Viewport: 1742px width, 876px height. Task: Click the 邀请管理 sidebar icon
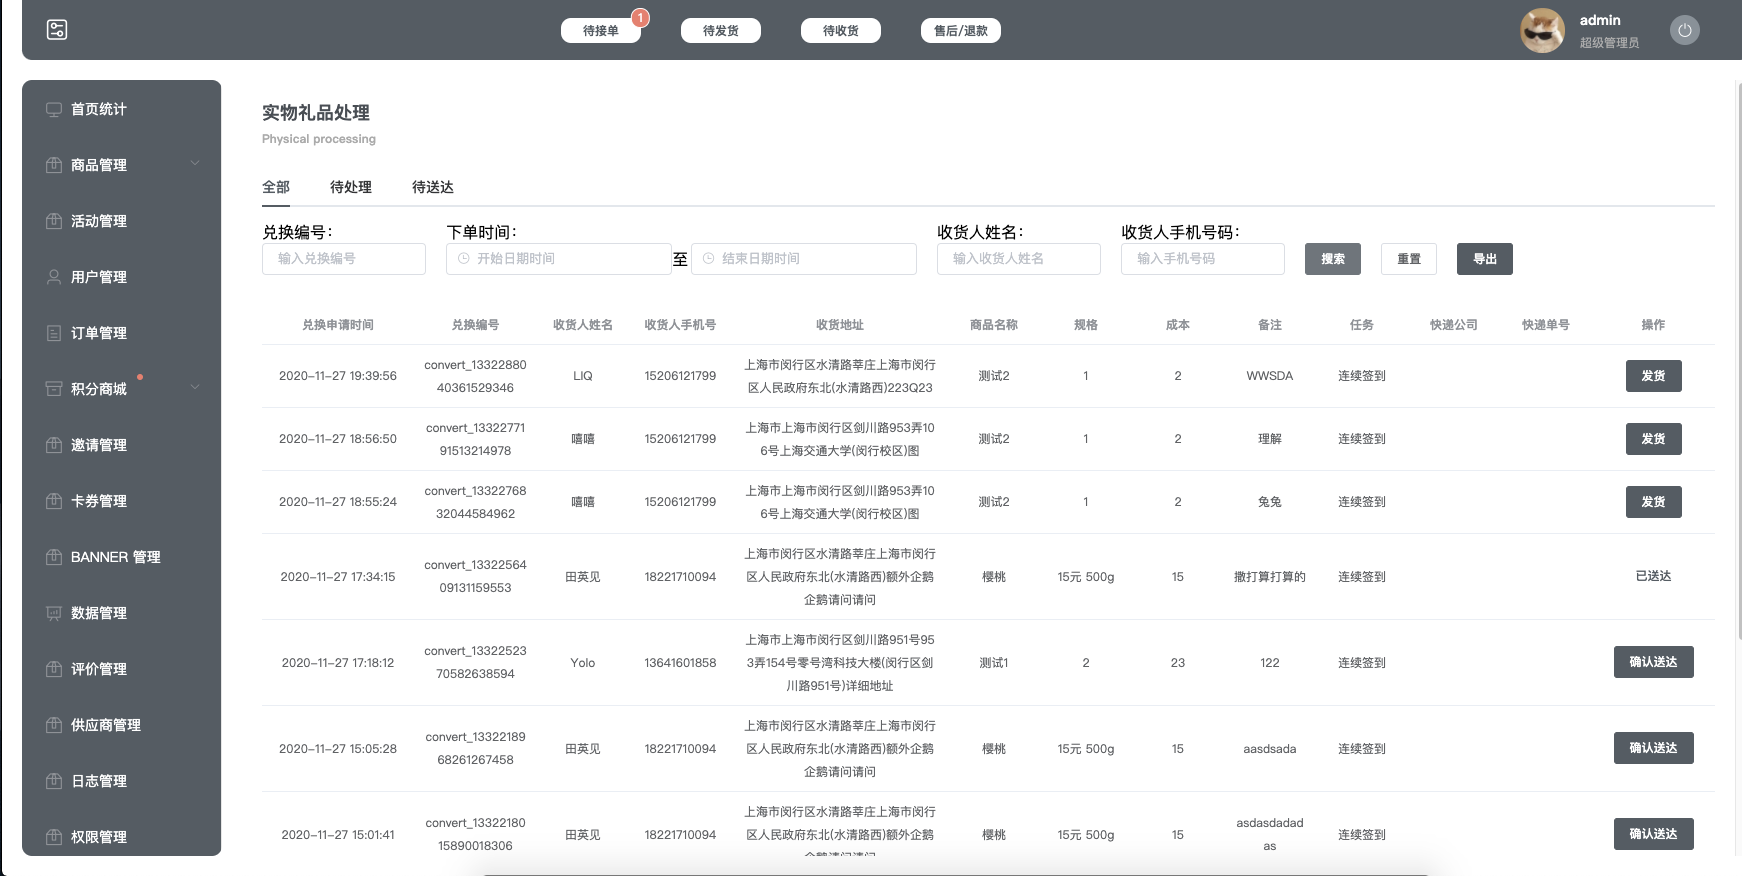tap(54, 445)
